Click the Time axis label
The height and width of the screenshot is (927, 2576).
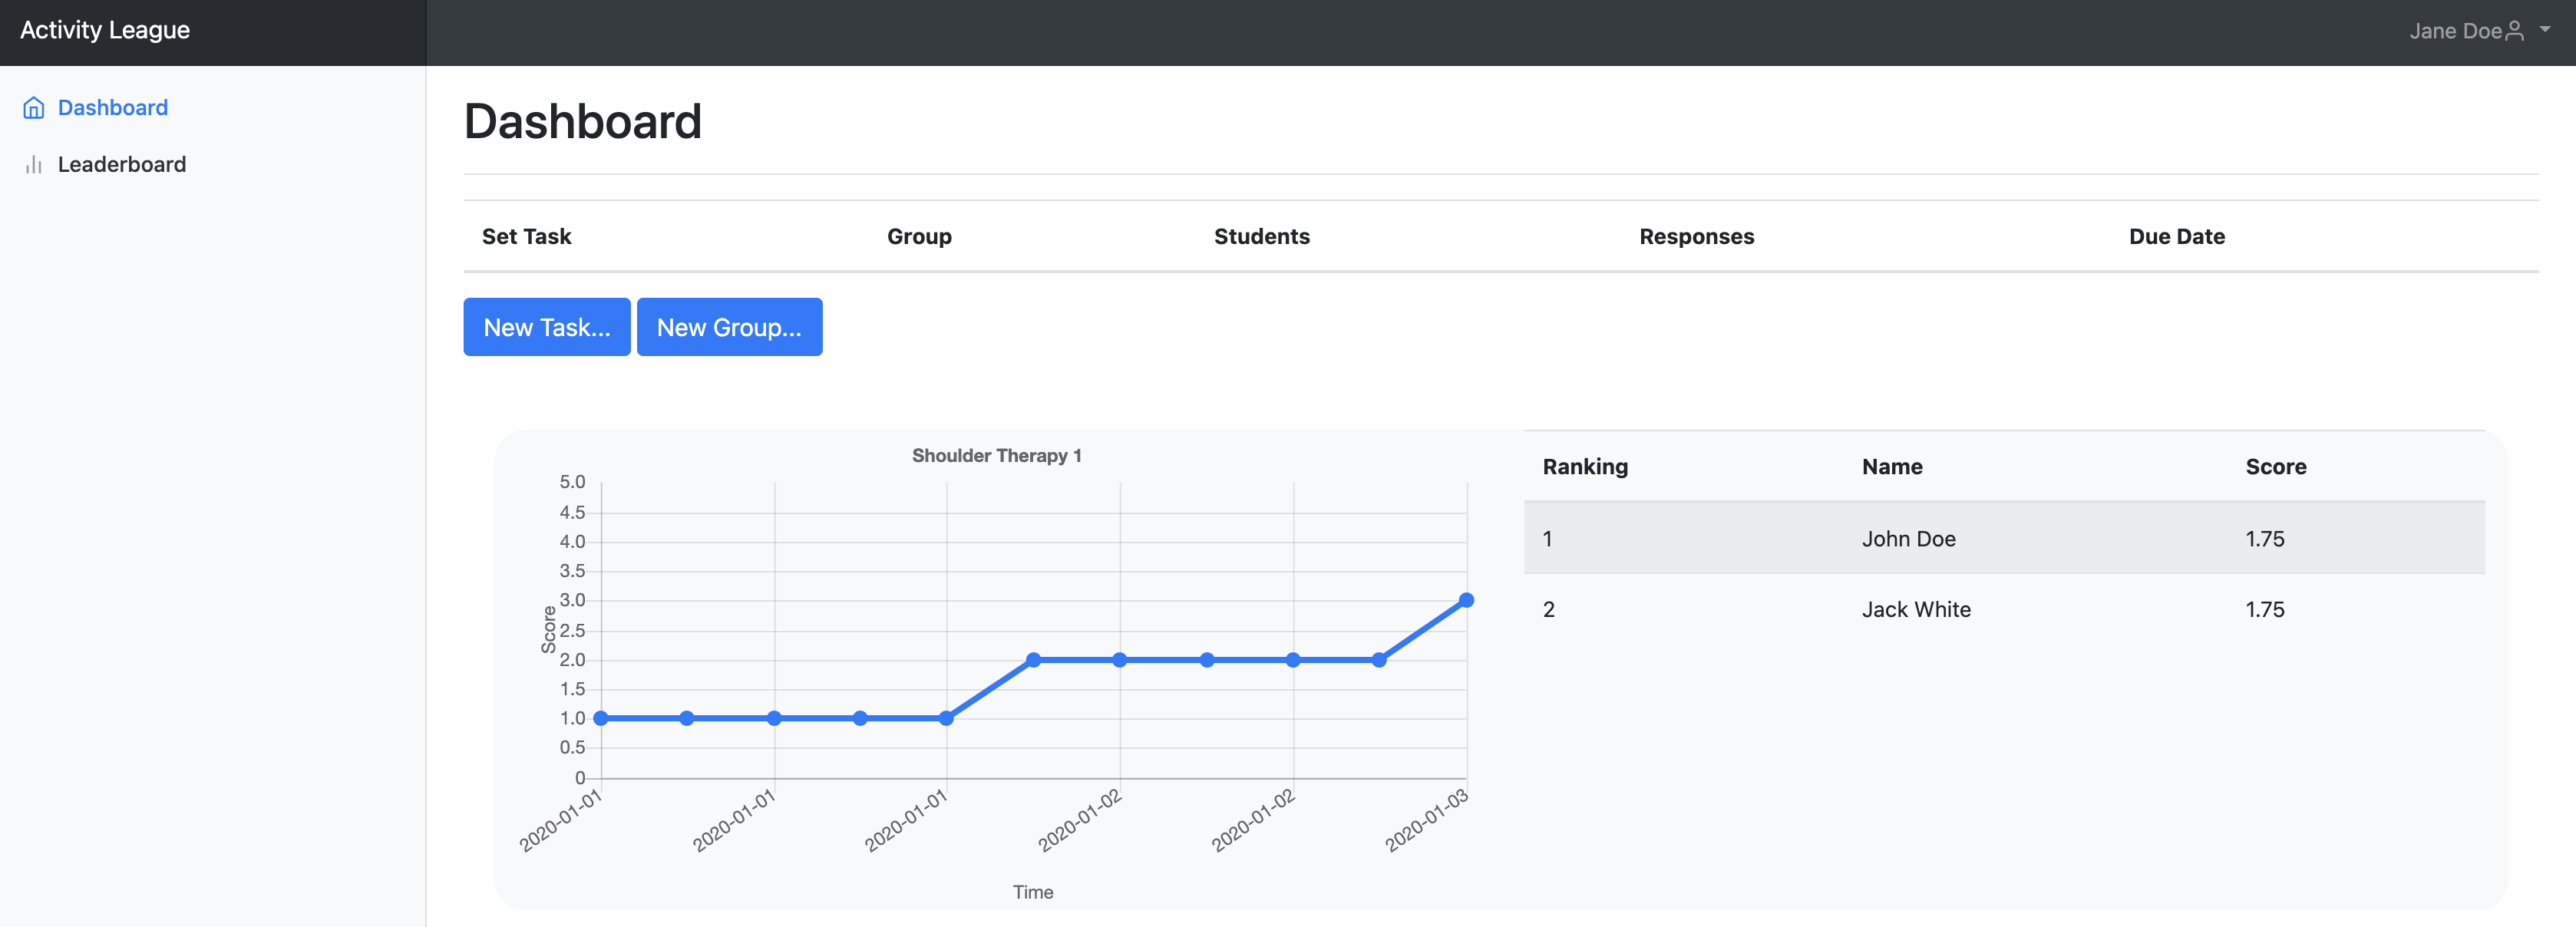tap(1032, 892)
